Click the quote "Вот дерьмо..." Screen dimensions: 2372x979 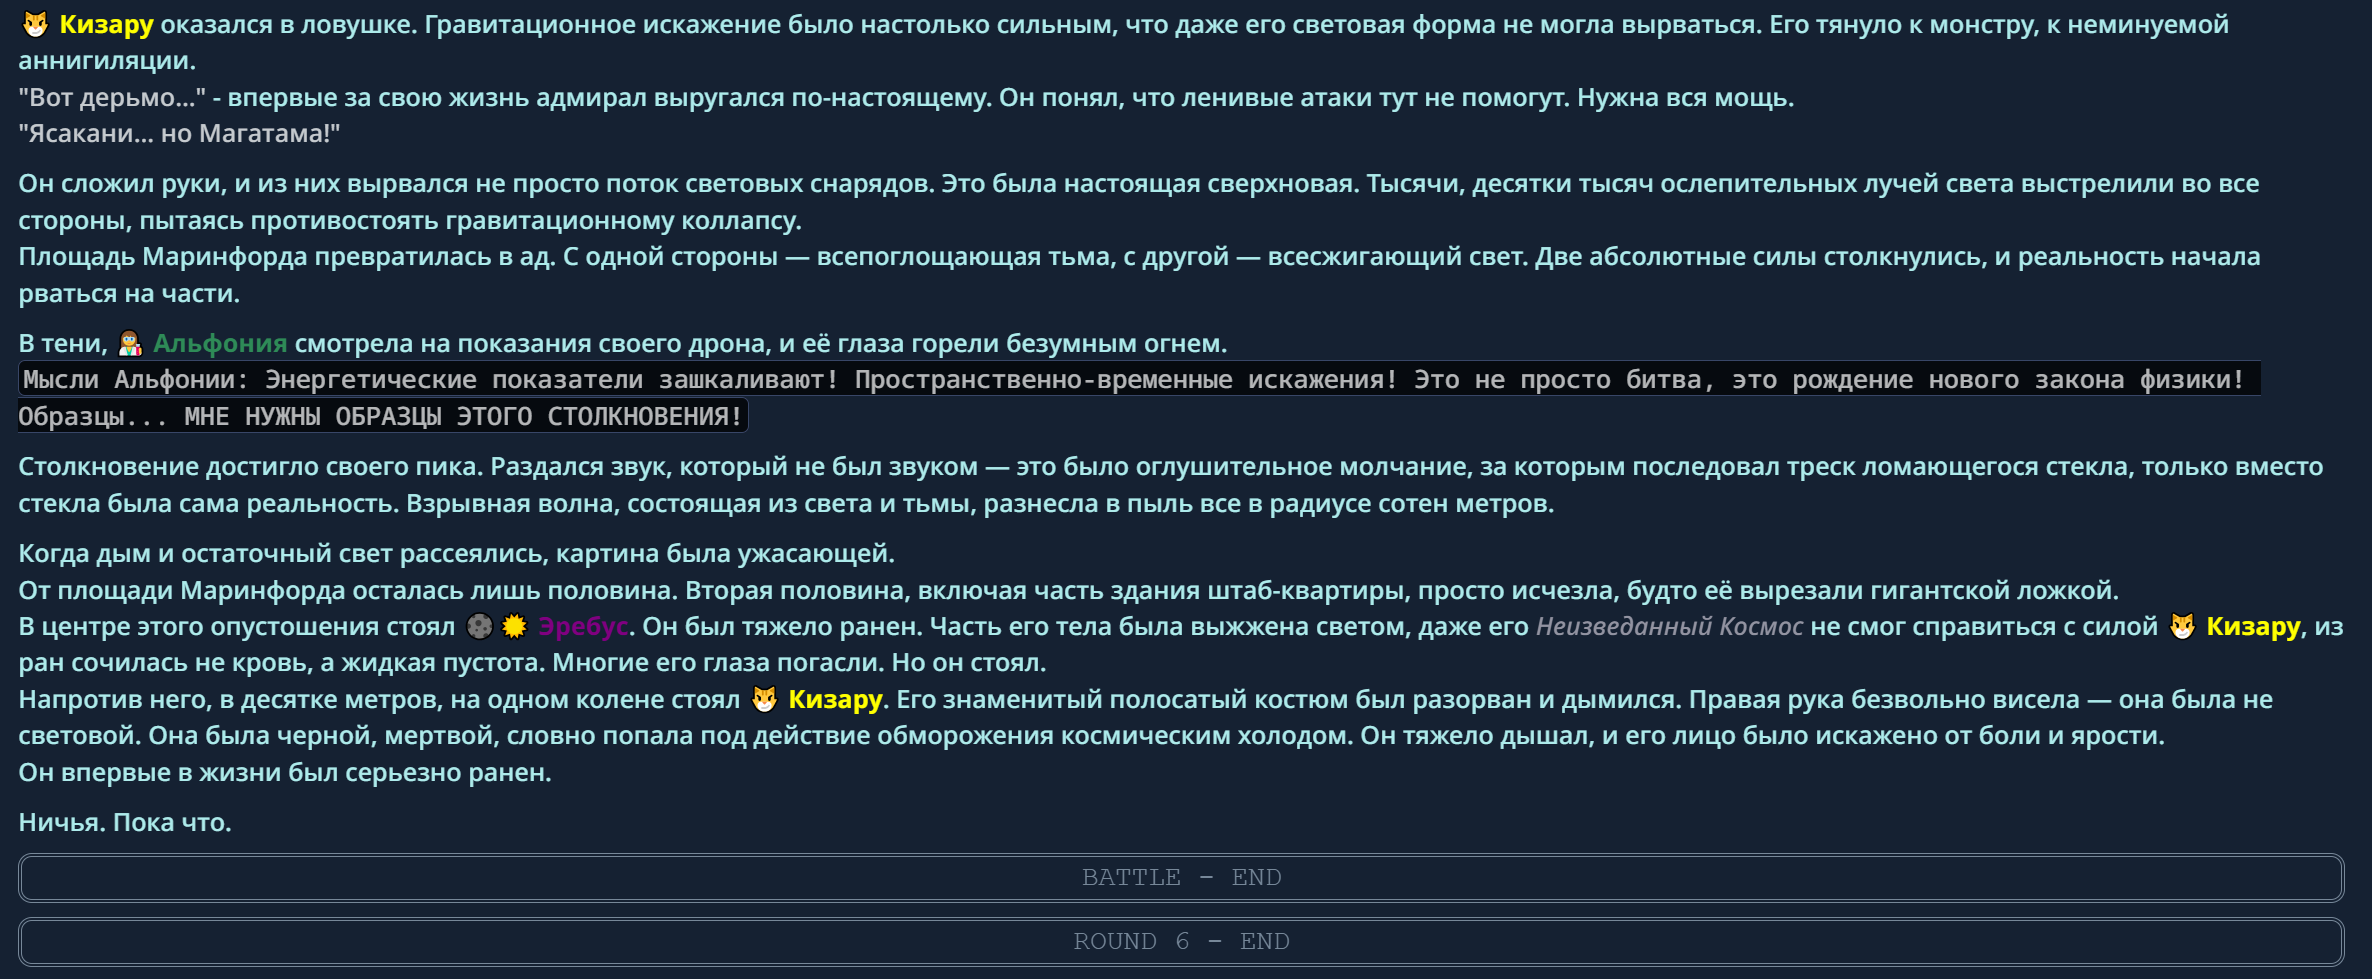tap(112, 97)
